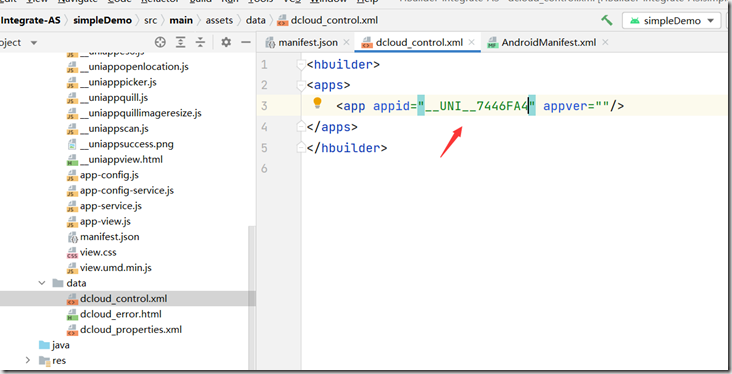The height and width of the screenshot is (374, 732).
Task: Hide the project panel with minus icon
Action: [246, 42]
